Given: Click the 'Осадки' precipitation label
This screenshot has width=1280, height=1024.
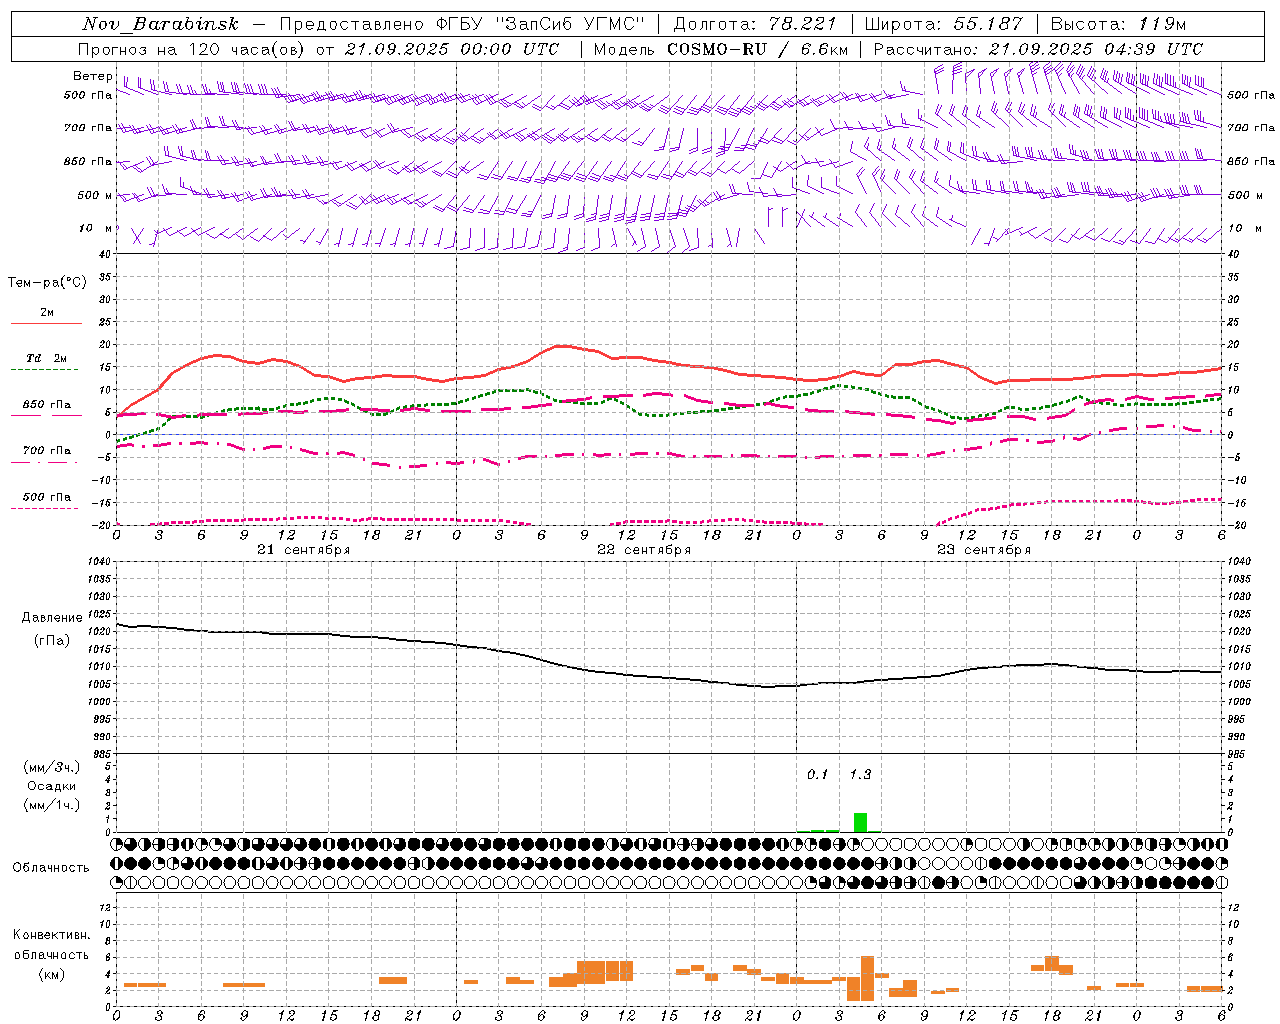Looking at the screenshot, I should (x=52, y=786).
